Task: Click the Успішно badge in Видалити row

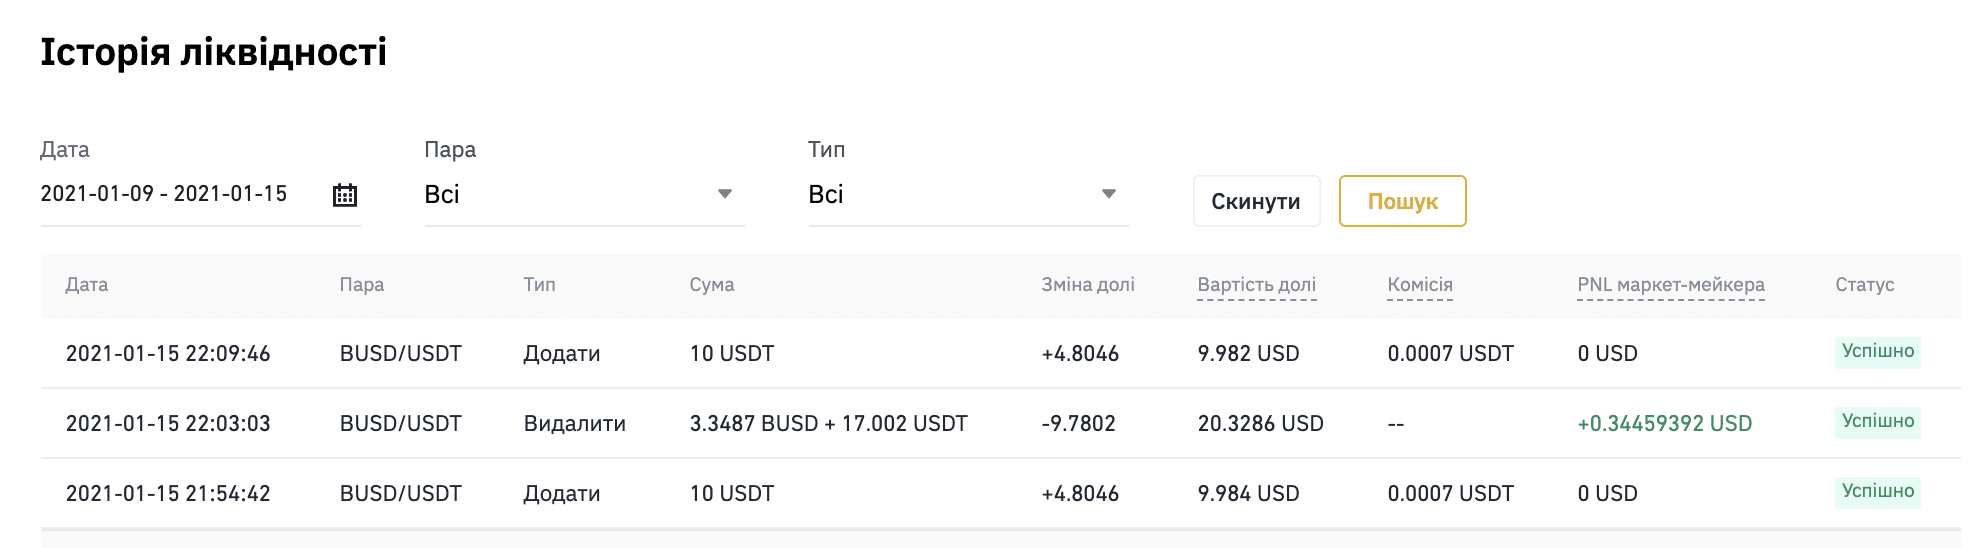Action: (1878, 422)
